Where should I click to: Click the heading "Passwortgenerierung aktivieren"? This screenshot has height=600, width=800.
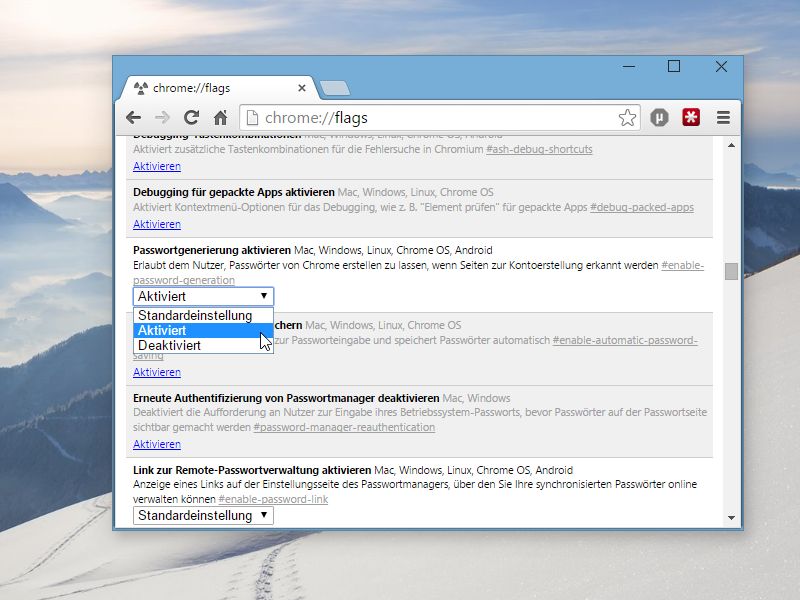(212, 250)
